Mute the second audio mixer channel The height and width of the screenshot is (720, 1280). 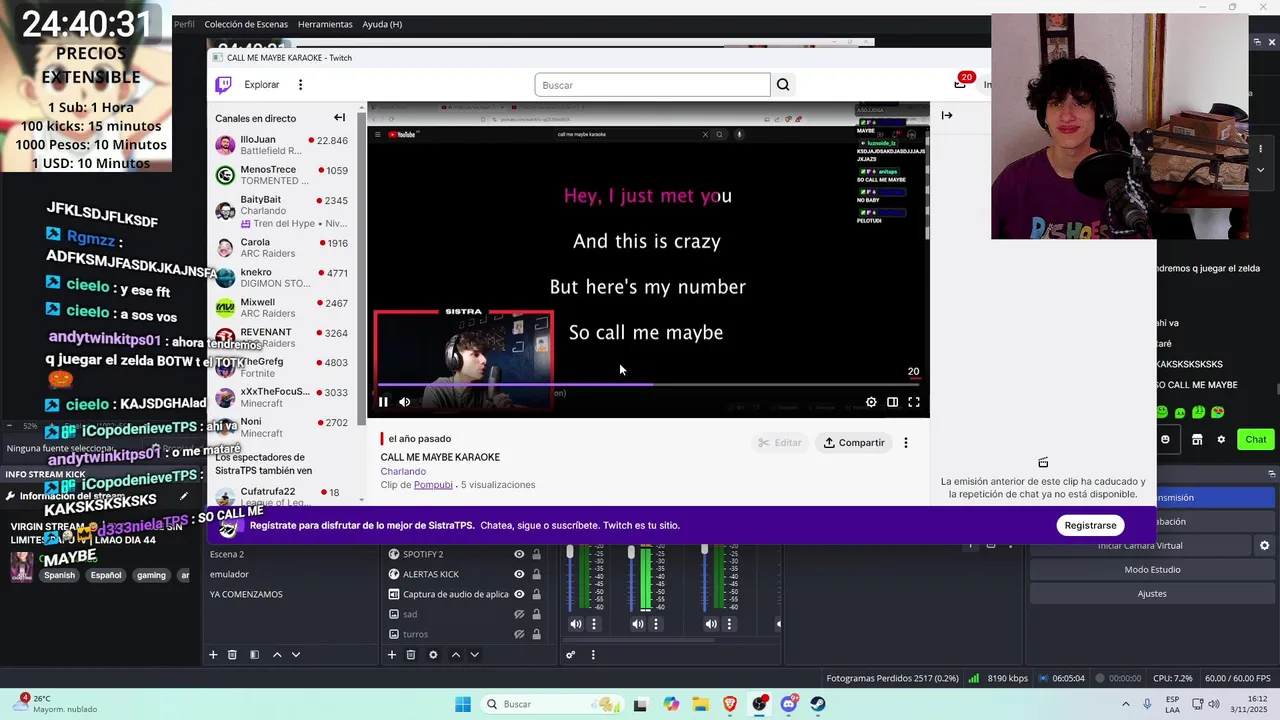638,624
